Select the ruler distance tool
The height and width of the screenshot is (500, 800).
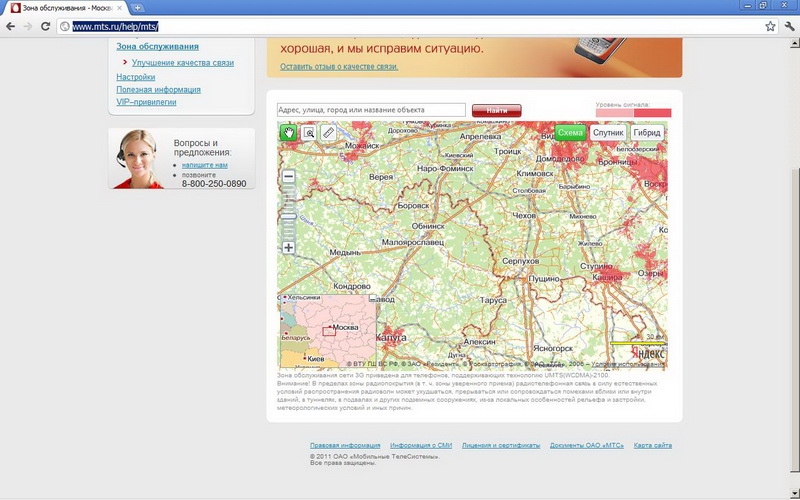coord(328,133)
